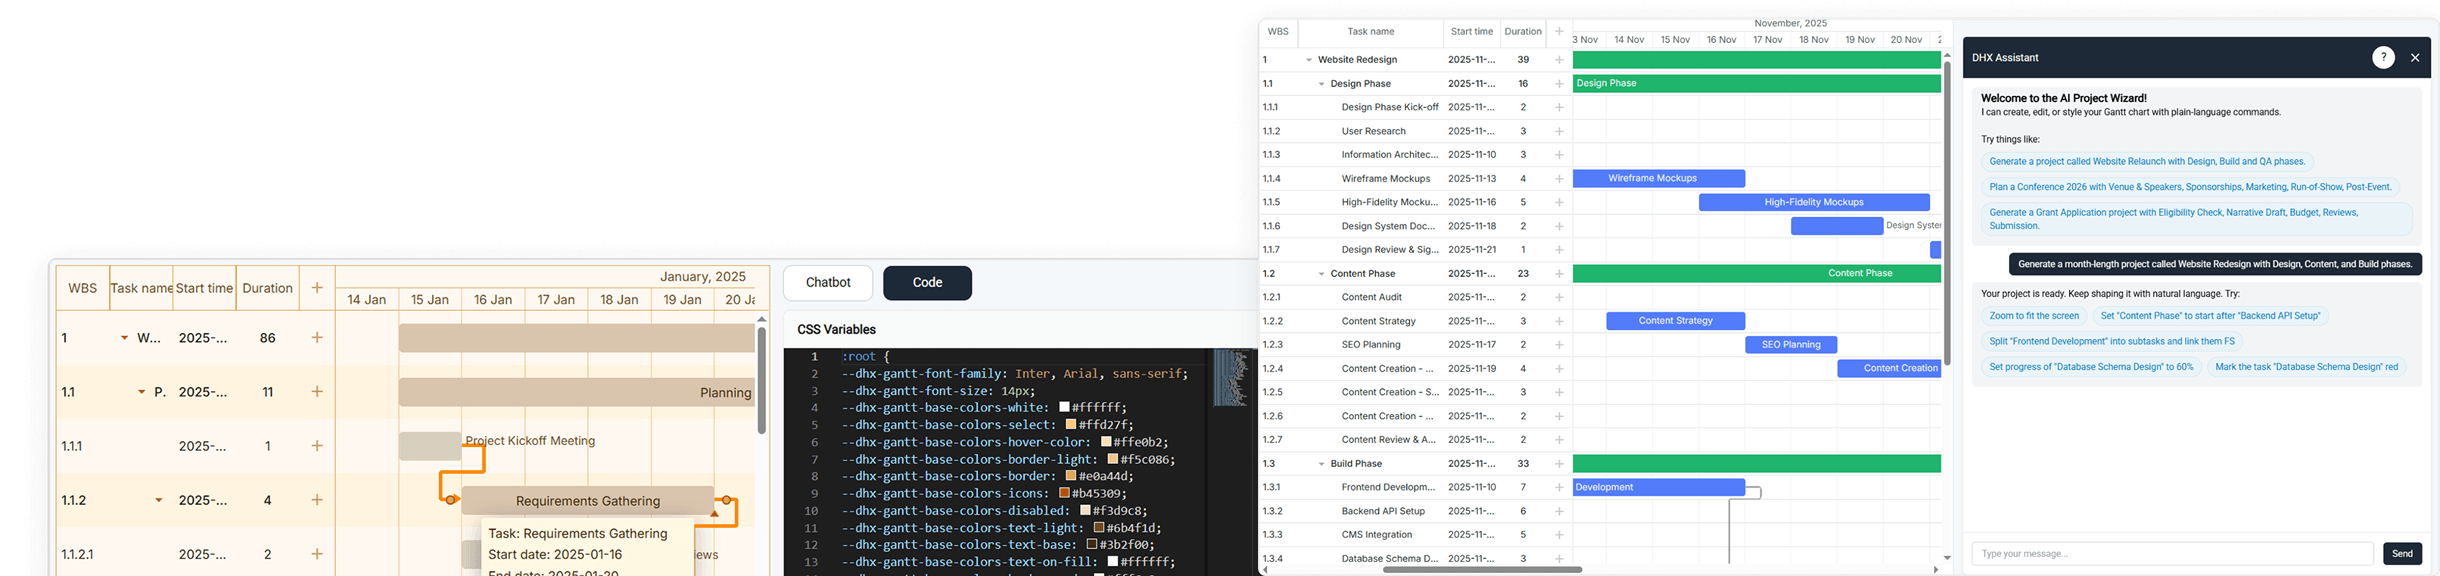Click the 'Zoom to fit the screen' suggestion
Image resolution: width=2440 pixels, height=576 pixels.
point(2034,316)
